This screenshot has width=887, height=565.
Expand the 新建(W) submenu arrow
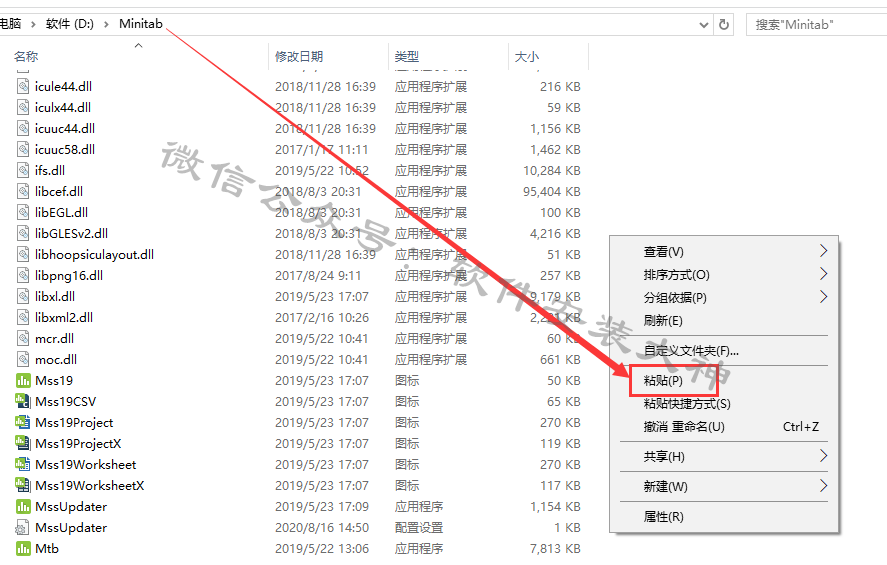pyautogui.click(x=824, y=486)
